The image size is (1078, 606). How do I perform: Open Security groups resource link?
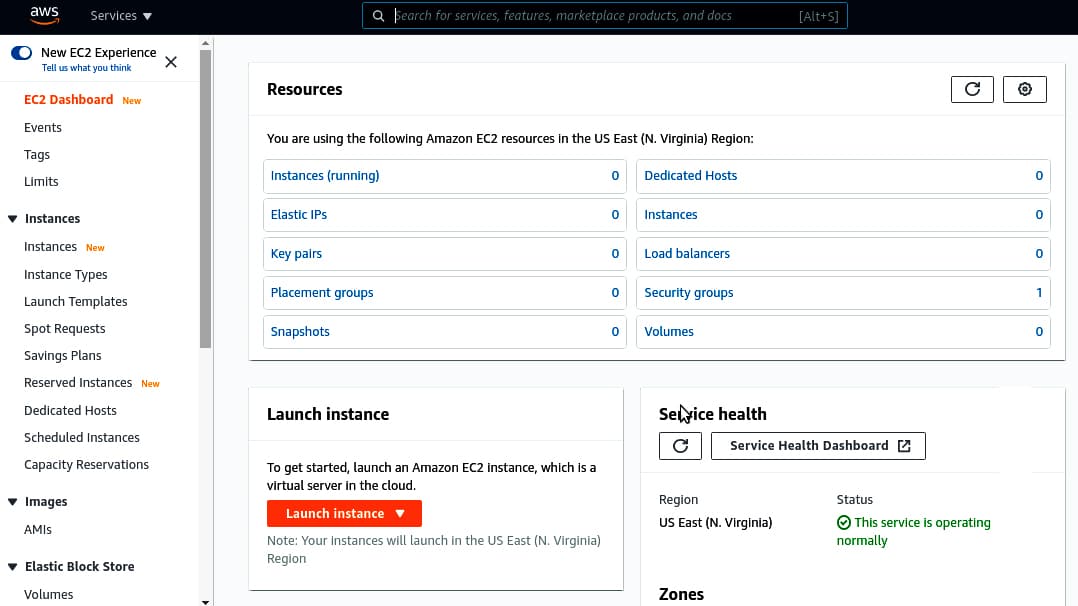(x=689, y=292)
